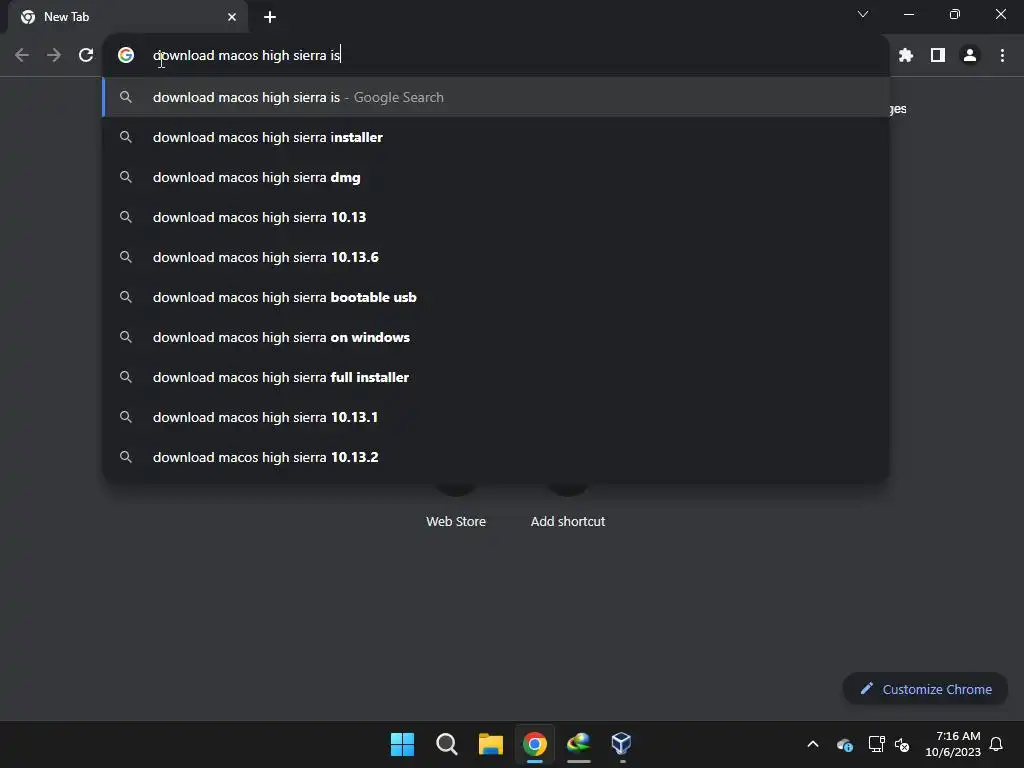Open File Explorer from taskbar
1024x768 pixels.
coord(490,744)
